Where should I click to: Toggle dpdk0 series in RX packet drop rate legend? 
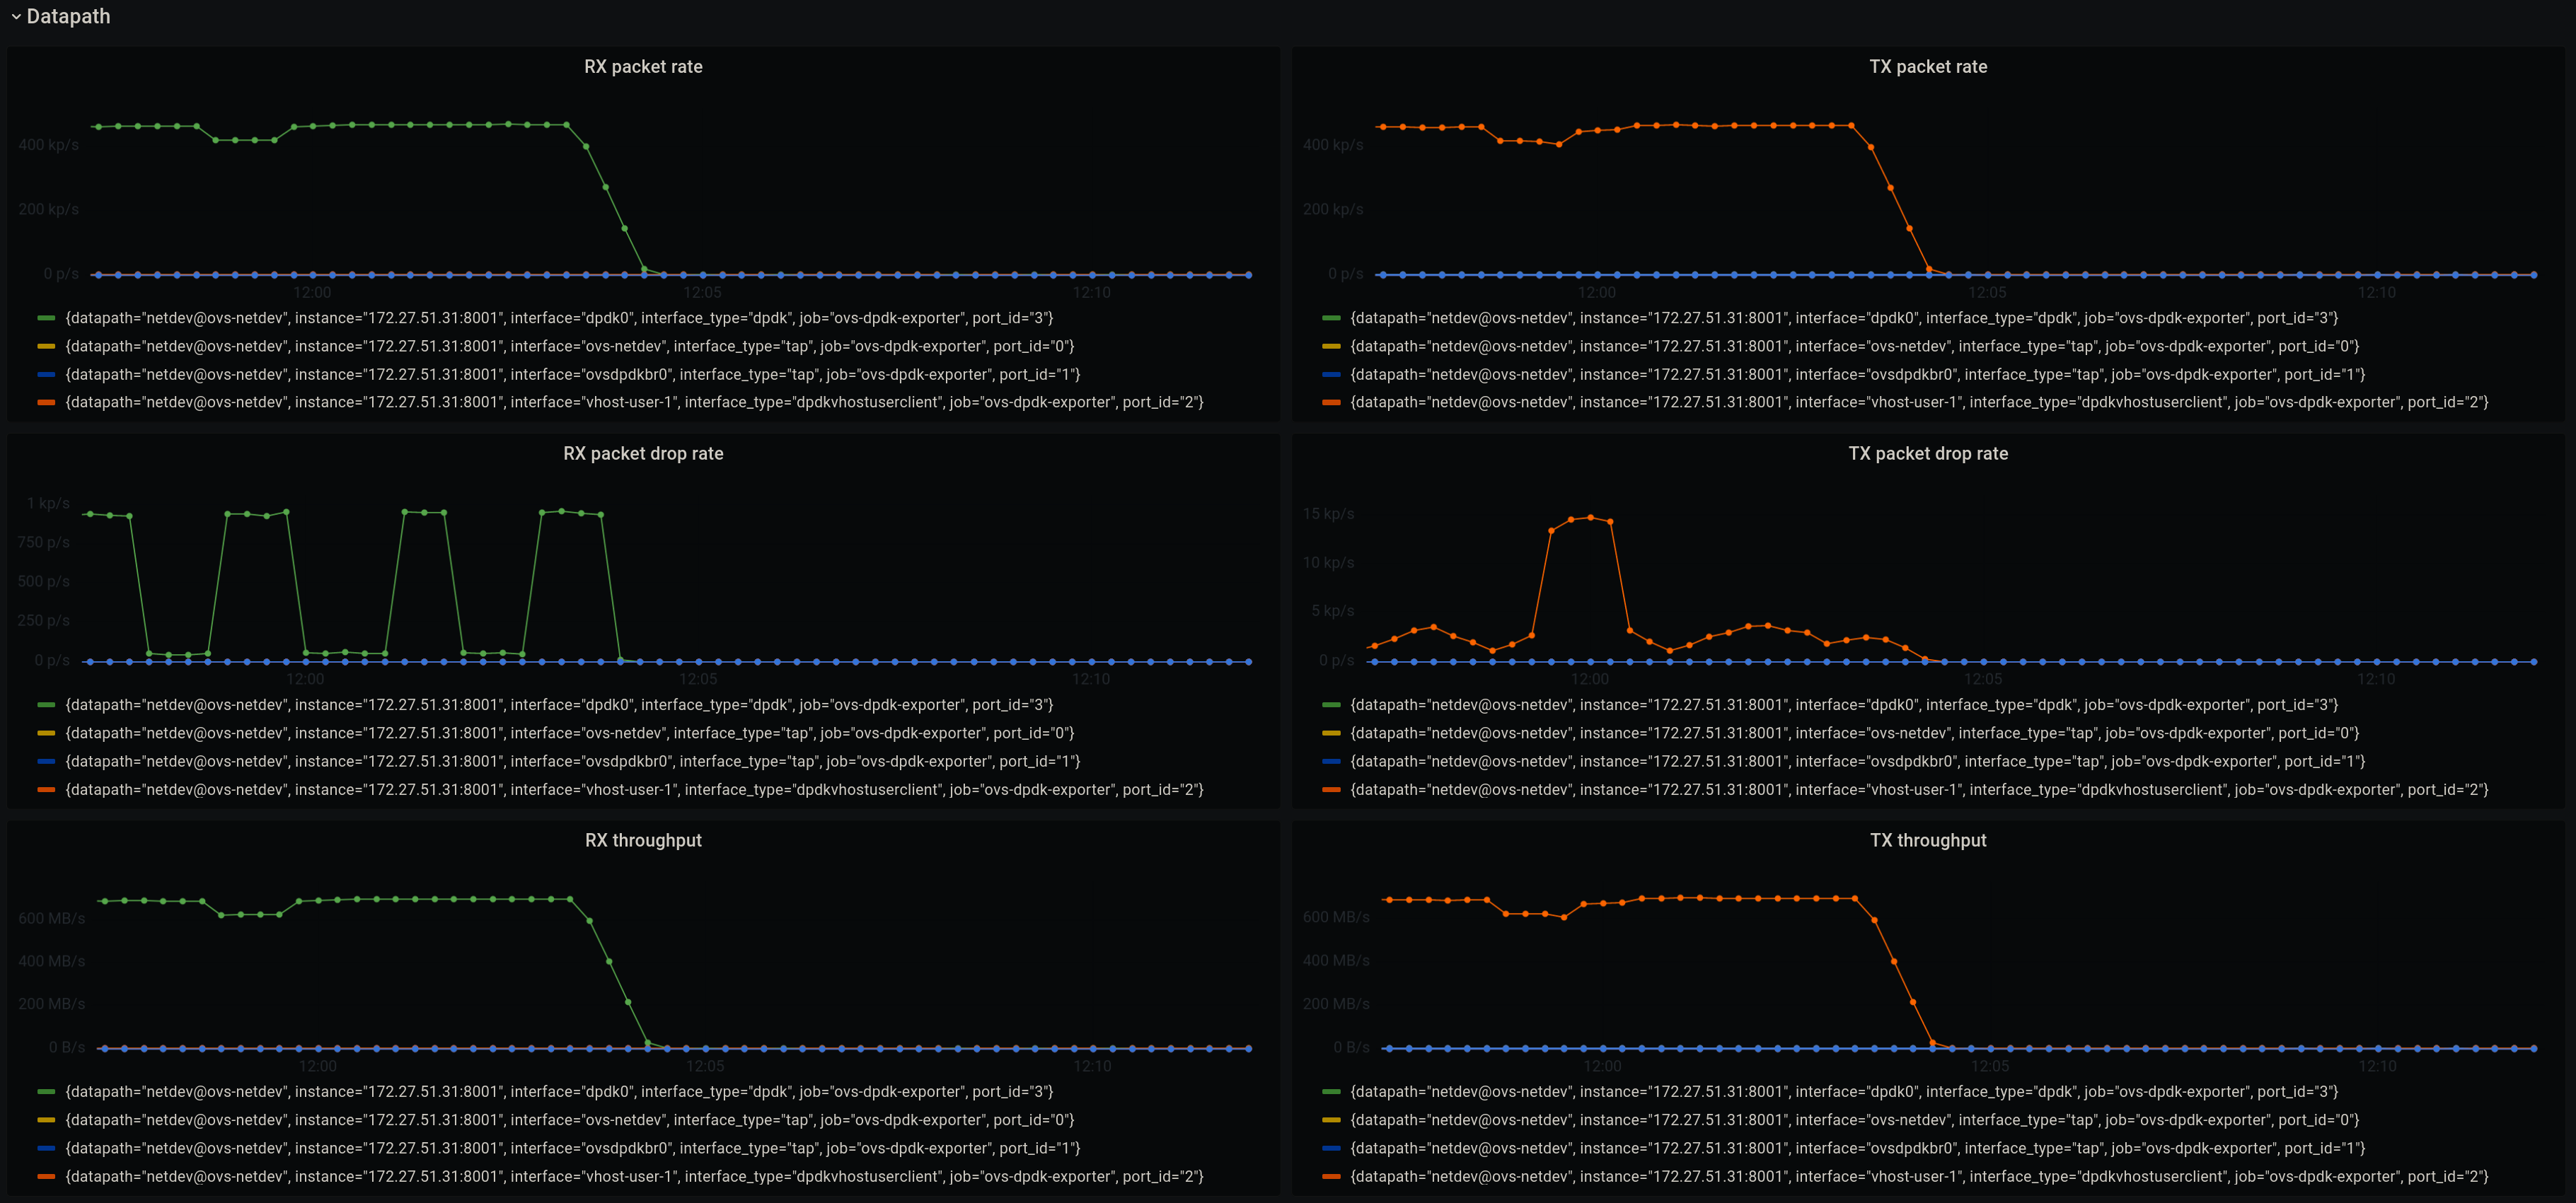tap(558, 705)
